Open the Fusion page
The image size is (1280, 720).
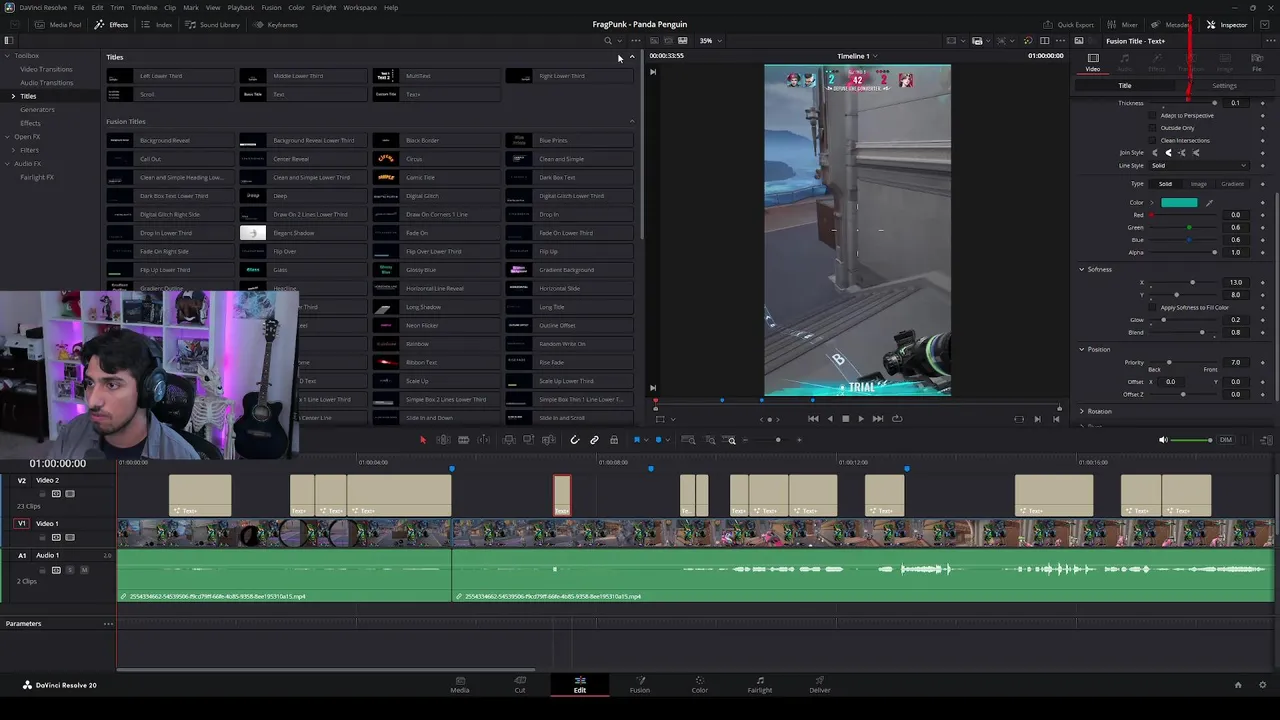(x=640, y=685)
